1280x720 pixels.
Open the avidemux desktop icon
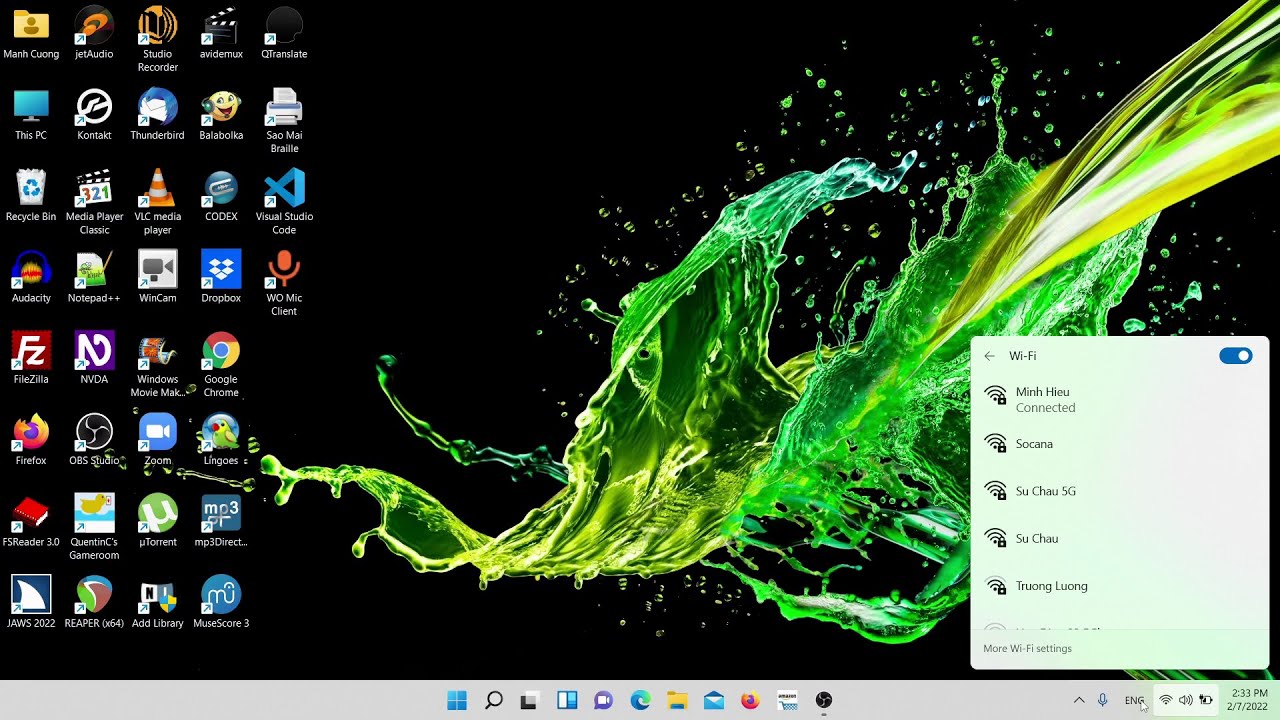pyautogui.click(x=221, y=34)
